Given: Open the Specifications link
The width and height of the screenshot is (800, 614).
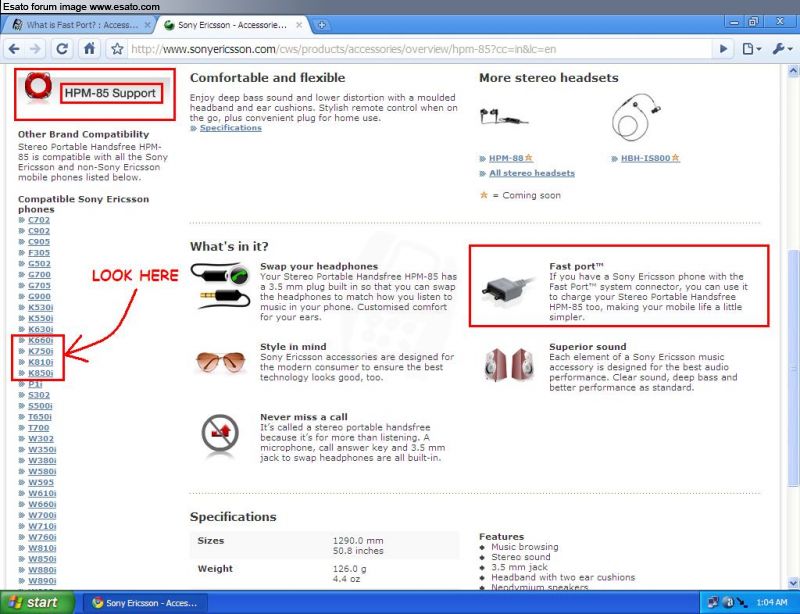Looking at the screenshot, I should click(x=231, y=128).
